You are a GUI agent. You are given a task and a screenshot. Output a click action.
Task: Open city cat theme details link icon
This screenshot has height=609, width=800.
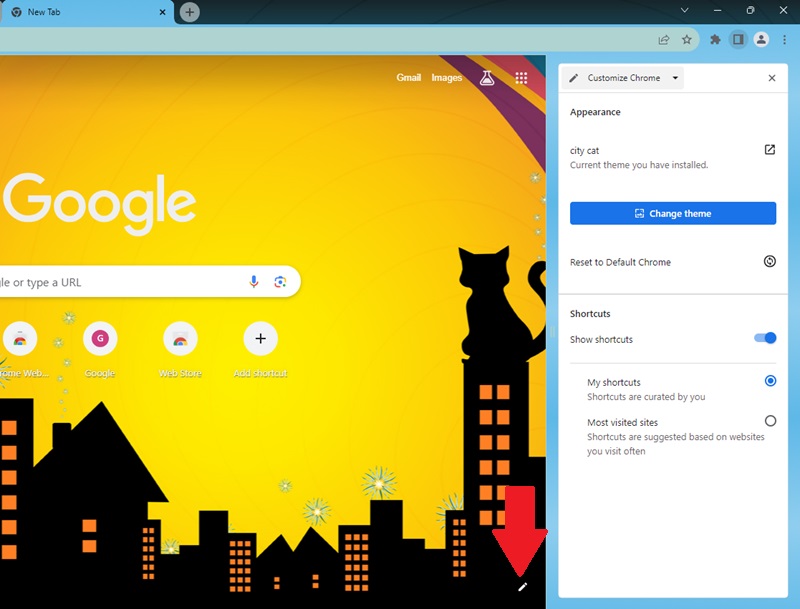769,149
